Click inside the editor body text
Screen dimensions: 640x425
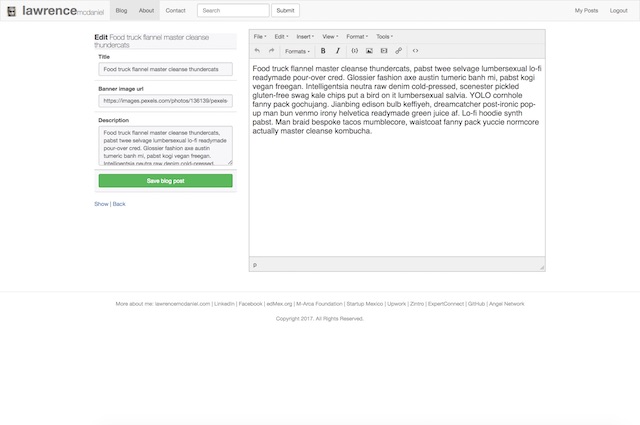pyautogui.click(x=397, y=100)
